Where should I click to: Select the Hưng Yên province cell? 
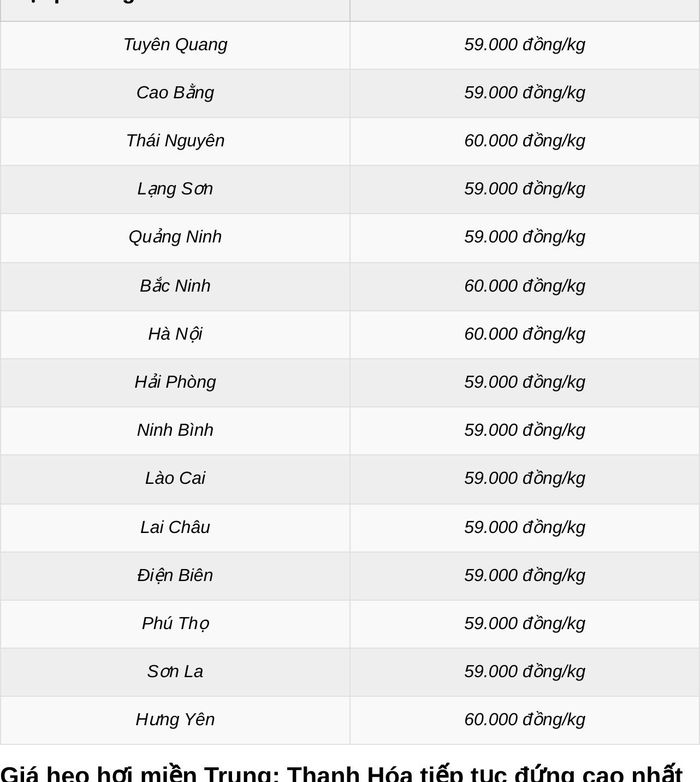(x=175, y=720)
